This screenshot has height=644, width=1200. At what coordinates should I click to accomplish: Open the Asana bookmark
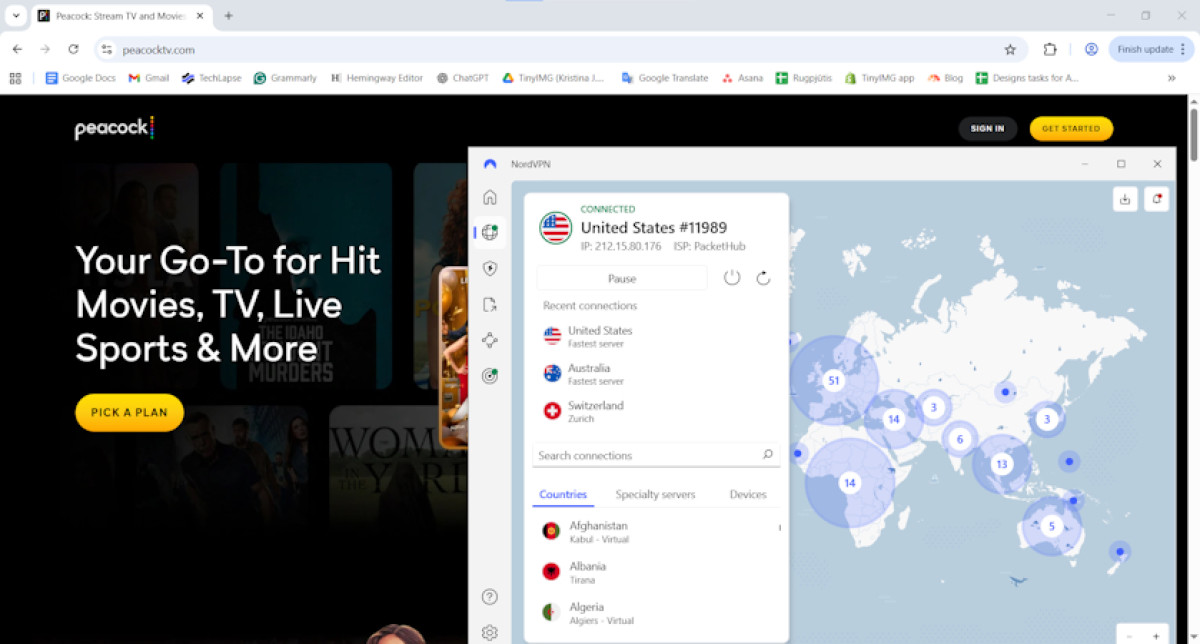742,78
